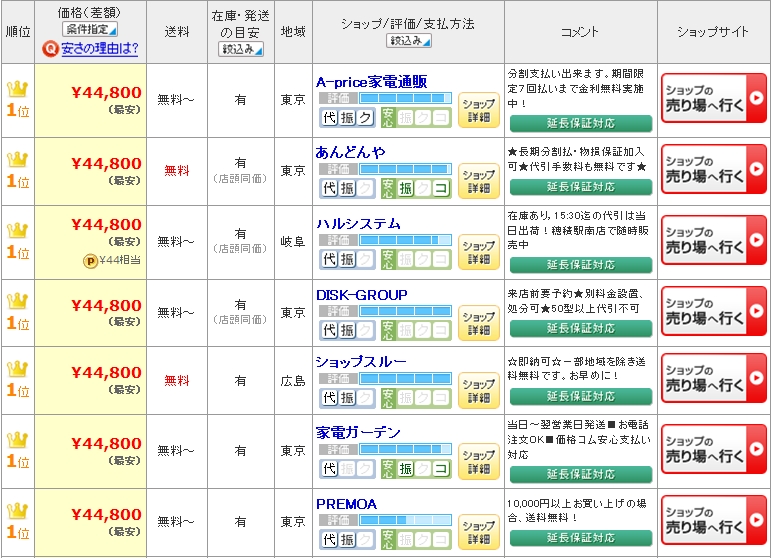The image size is (774, 558).
Task: Click the 振 payment icon for DISK-GROUP
Action: coord(347,330)
